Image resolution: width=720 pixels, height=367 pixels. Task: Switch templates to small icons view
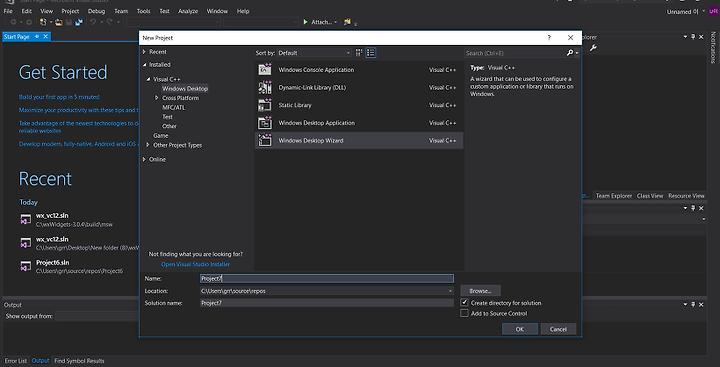coord(359,53)
